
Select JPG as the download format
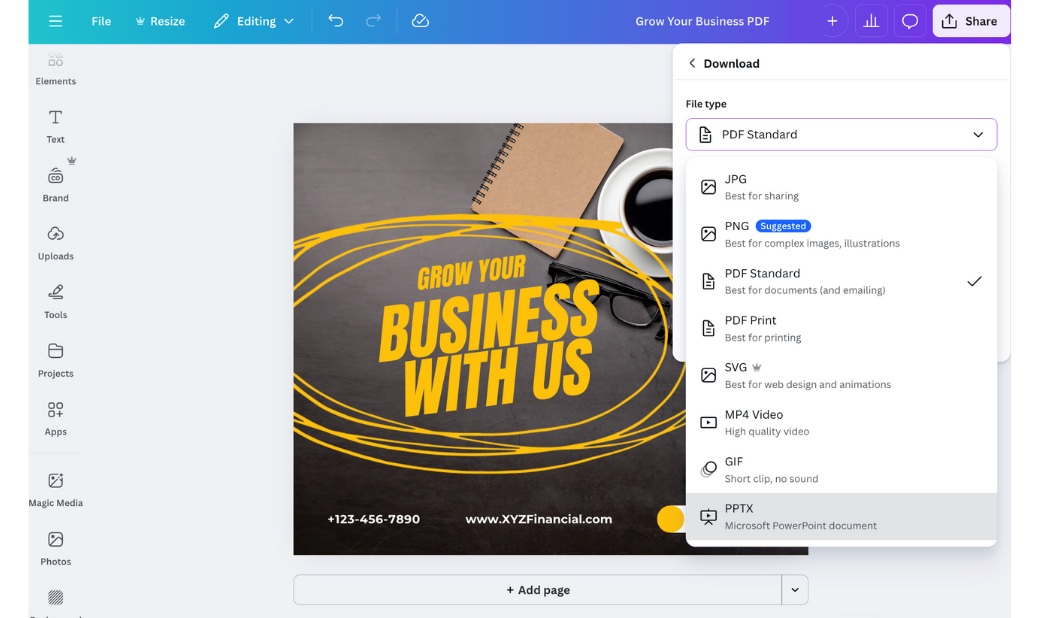click(x=841, y=187)
